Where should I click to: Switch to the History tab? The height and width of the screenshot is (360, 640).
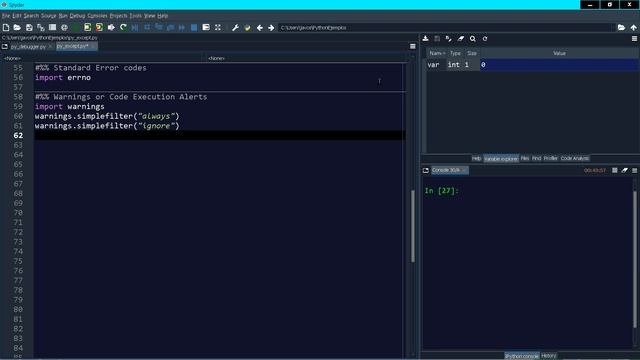549,356
